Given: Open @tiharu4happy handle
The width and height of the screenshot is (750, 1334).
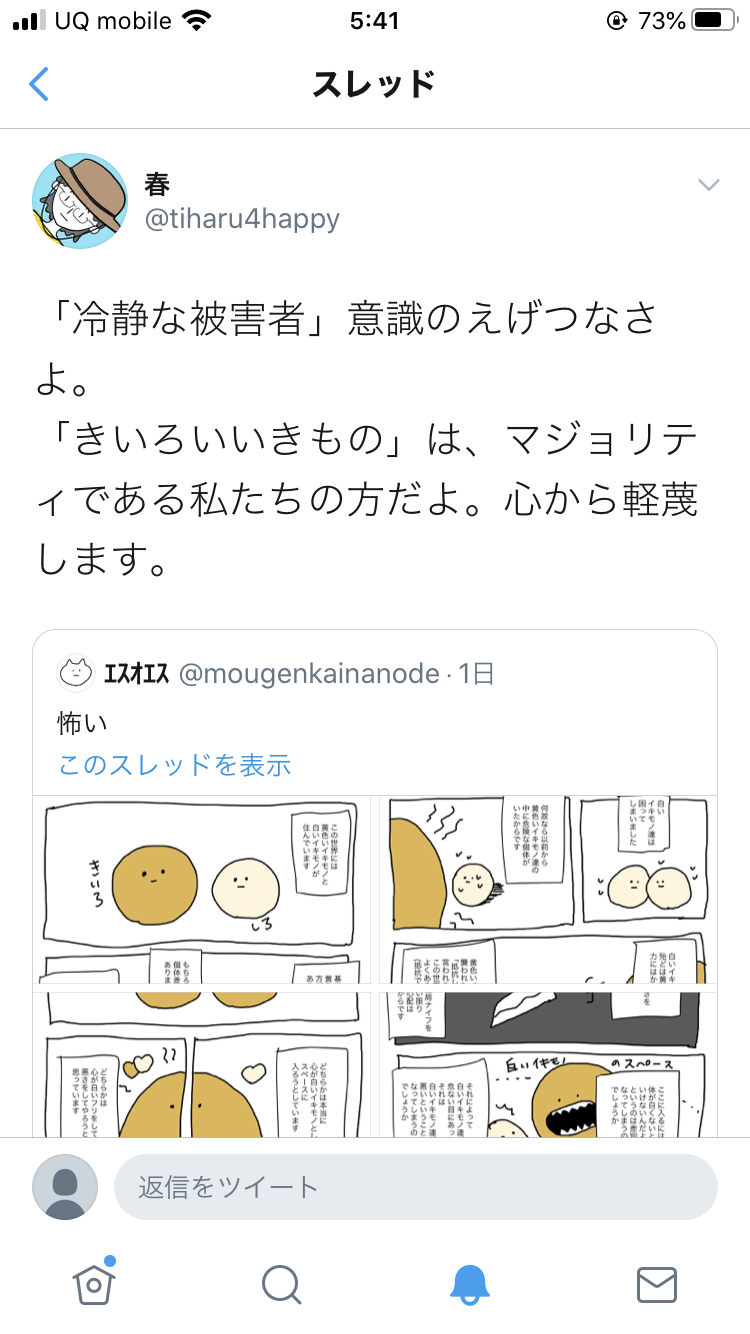Looking at the screenshot, I should point(243,219).
